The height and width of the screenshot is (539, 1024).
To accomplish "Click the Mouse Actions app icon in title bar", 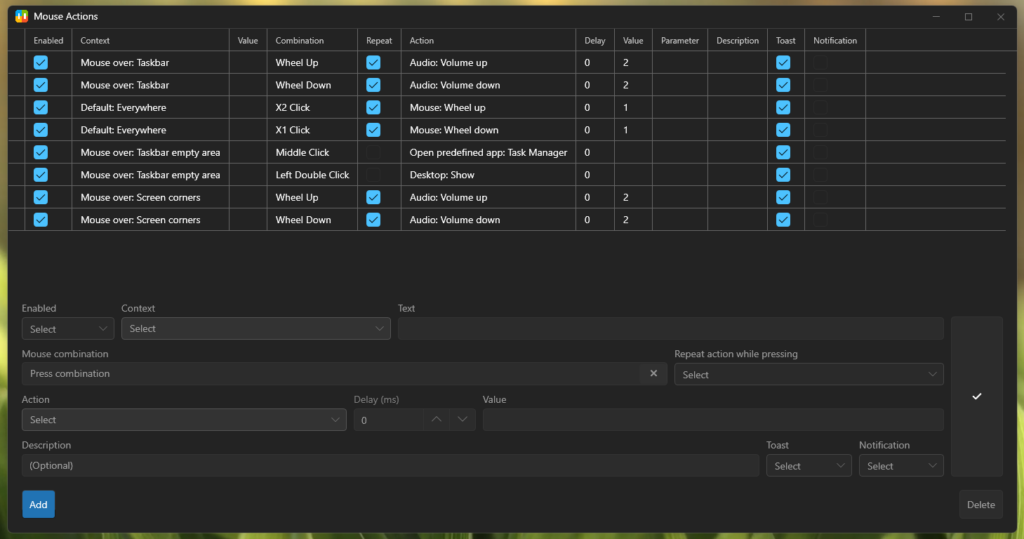I will [21, 17].
